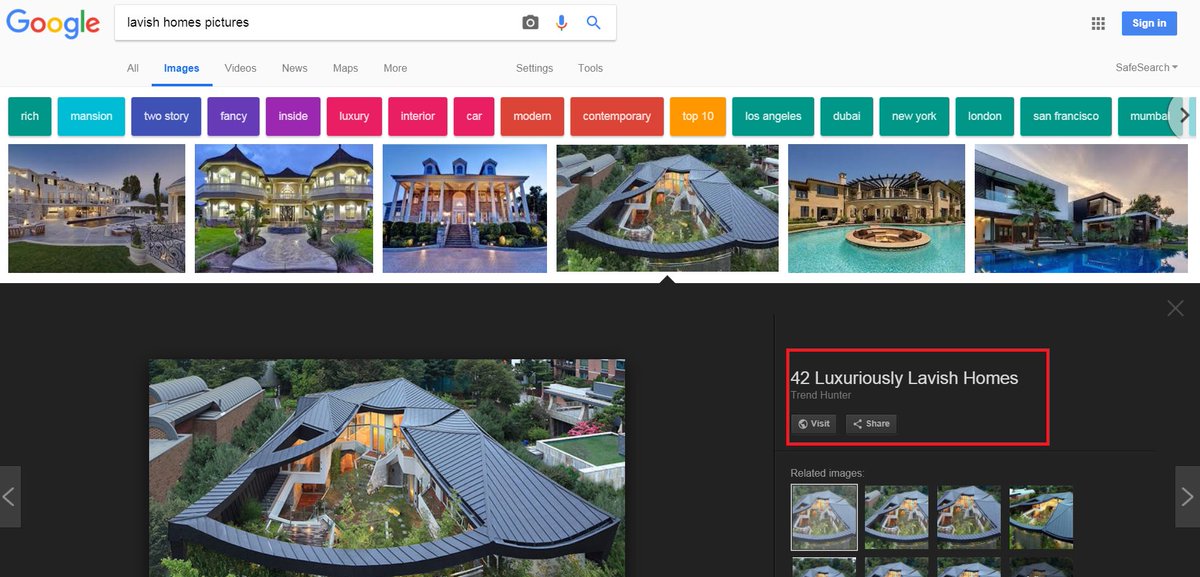Click the previous-image arrow beside the preview
Image resolution: width=1200 pixels, height=577 pixels.
pos(10,497)
